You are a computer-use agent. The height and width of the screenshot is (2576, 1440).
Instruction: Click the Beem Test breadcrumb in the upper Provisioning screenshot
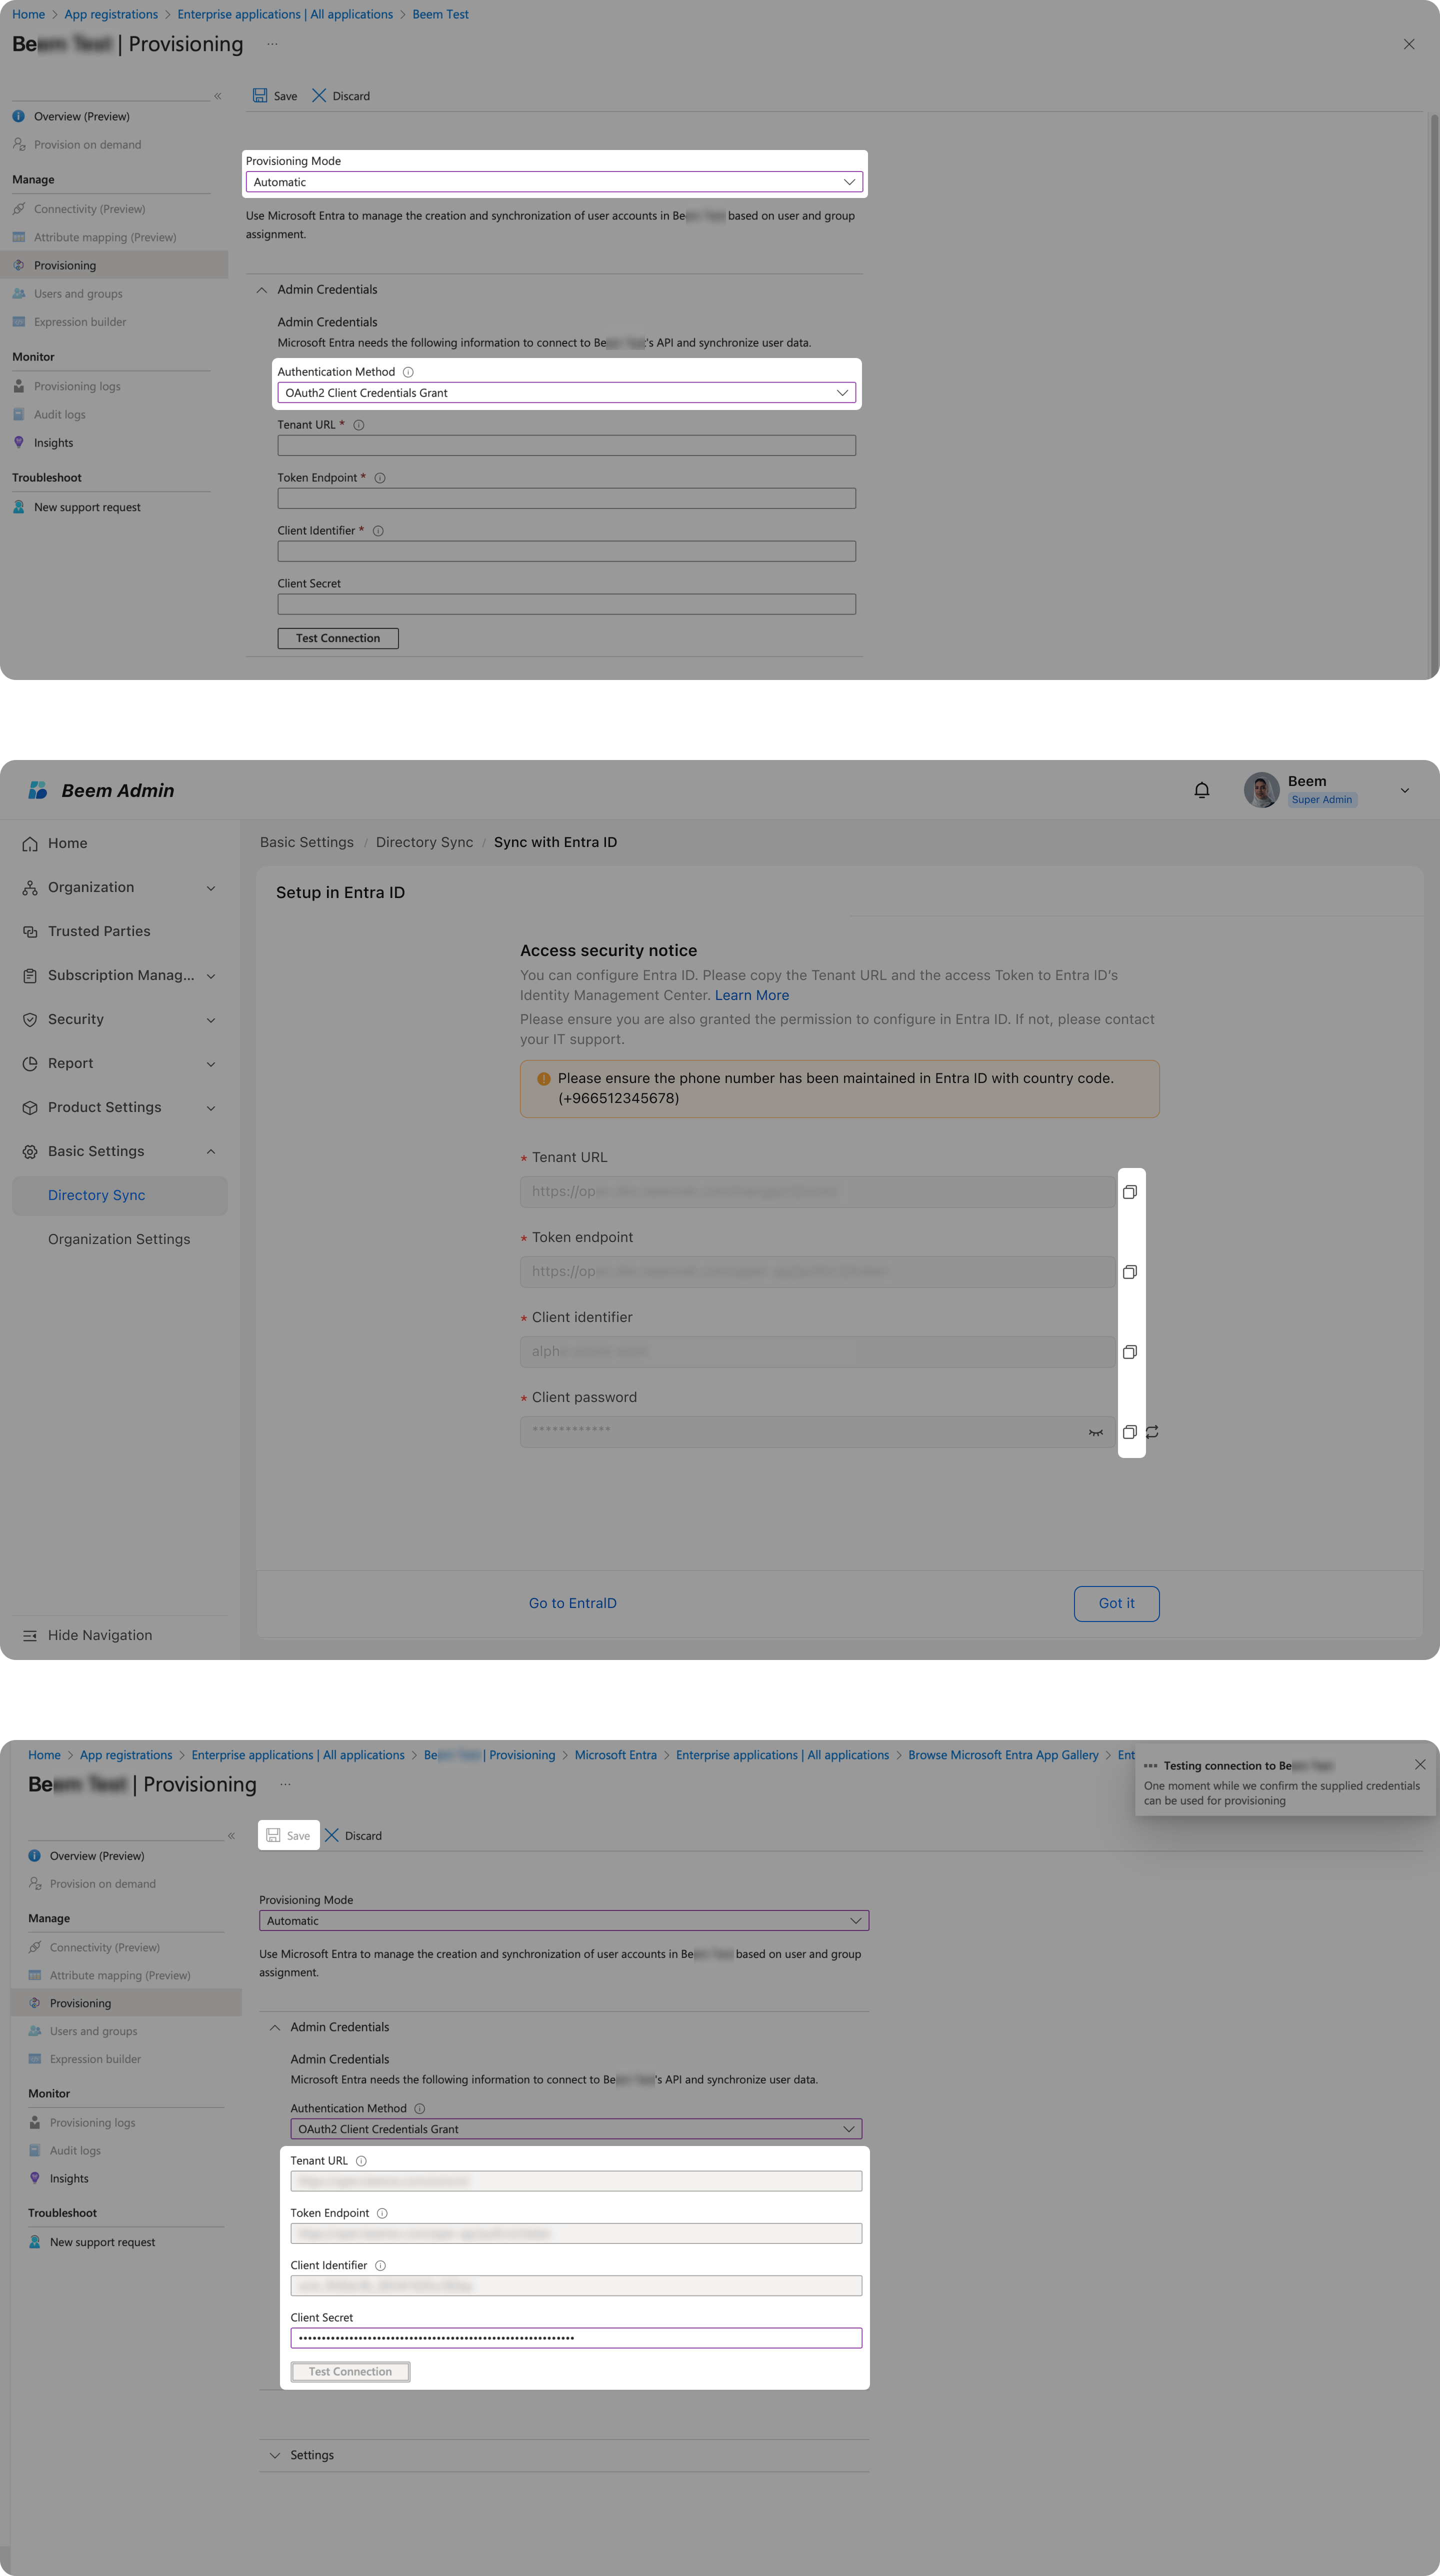pos(440,14)
